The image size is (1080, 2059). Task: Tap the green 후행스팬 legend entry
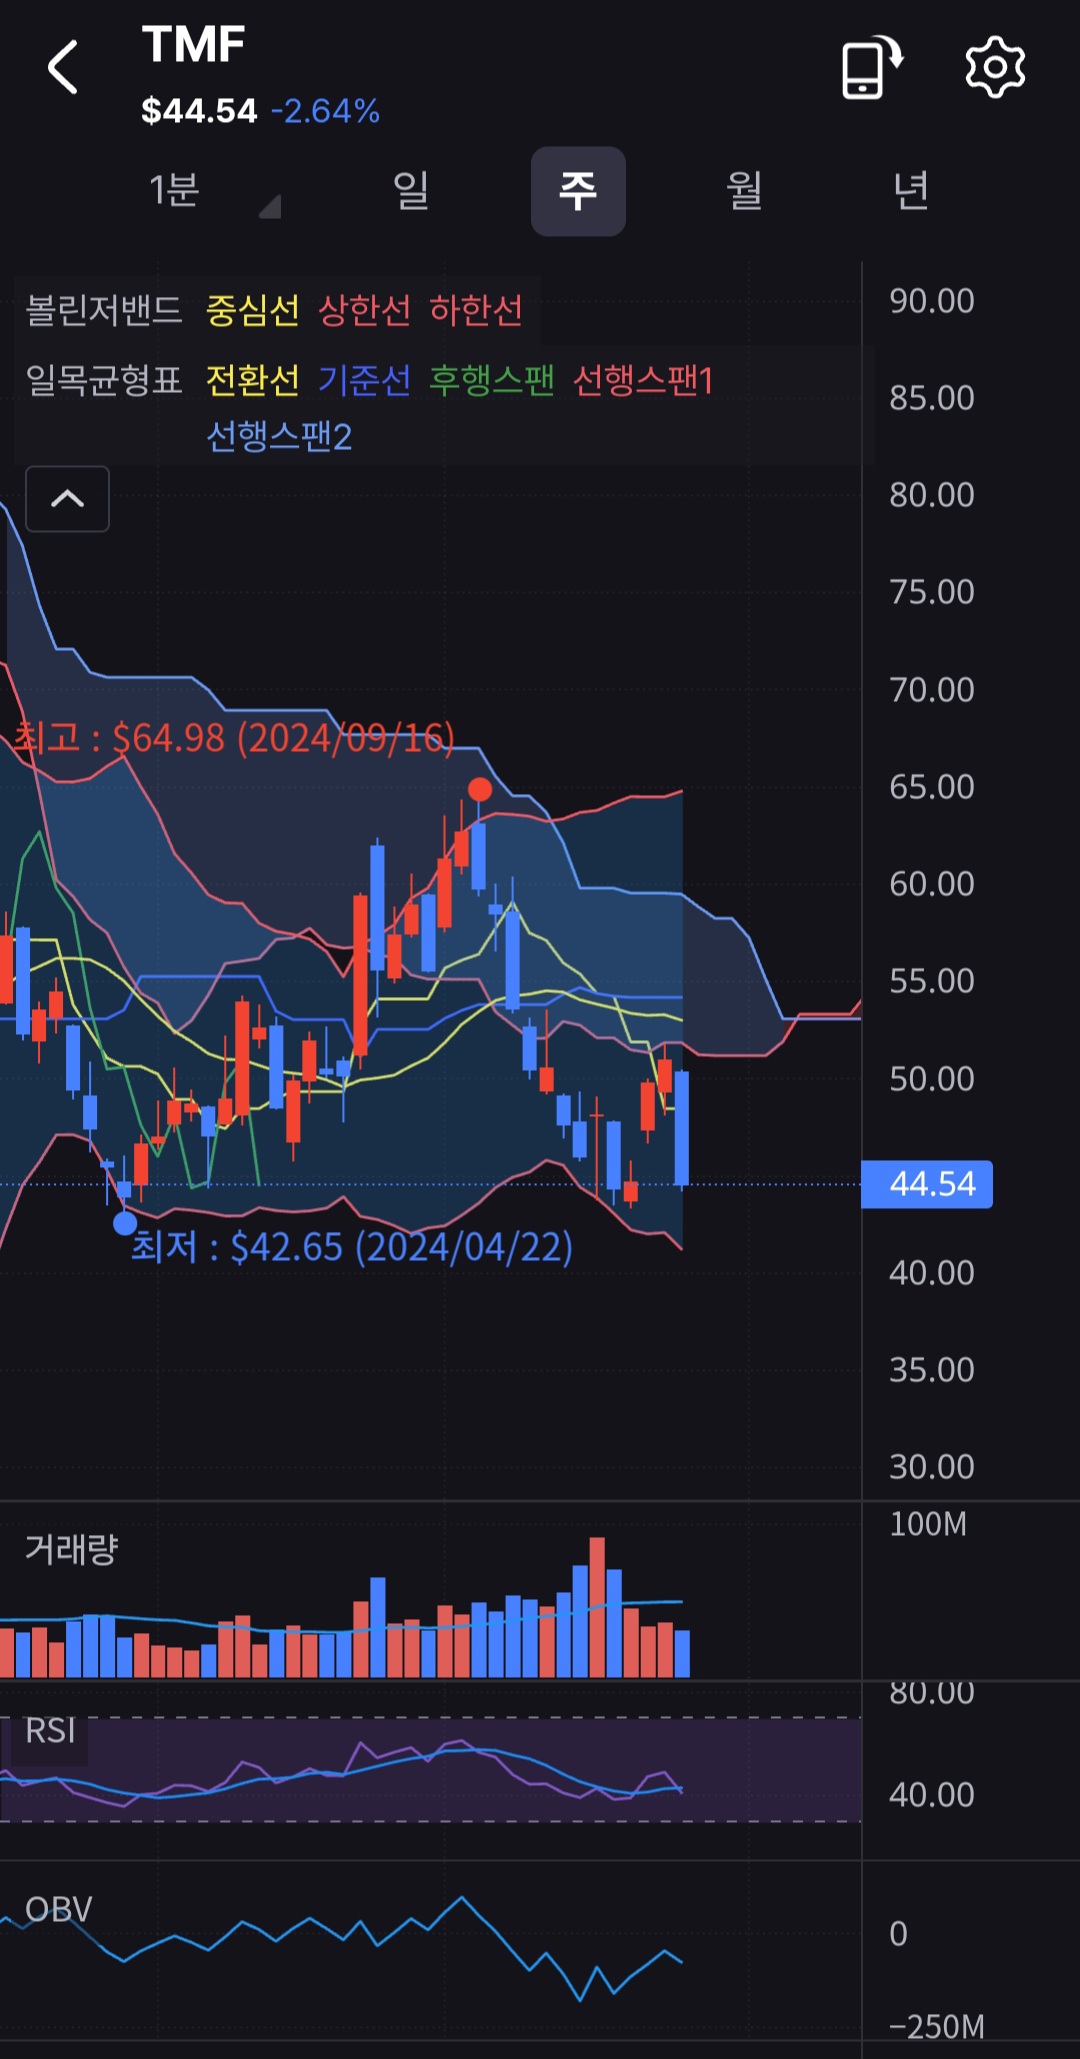[x=491, y=380]
